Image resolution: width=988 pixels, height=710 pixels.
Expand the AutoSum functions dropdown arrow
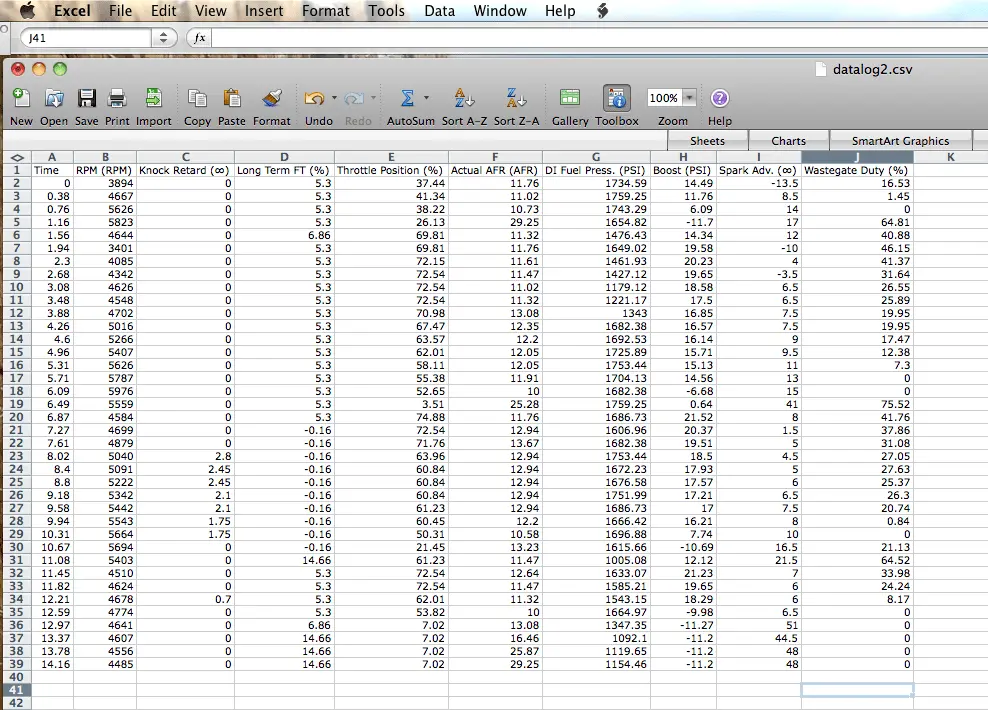tap(426, 98)
